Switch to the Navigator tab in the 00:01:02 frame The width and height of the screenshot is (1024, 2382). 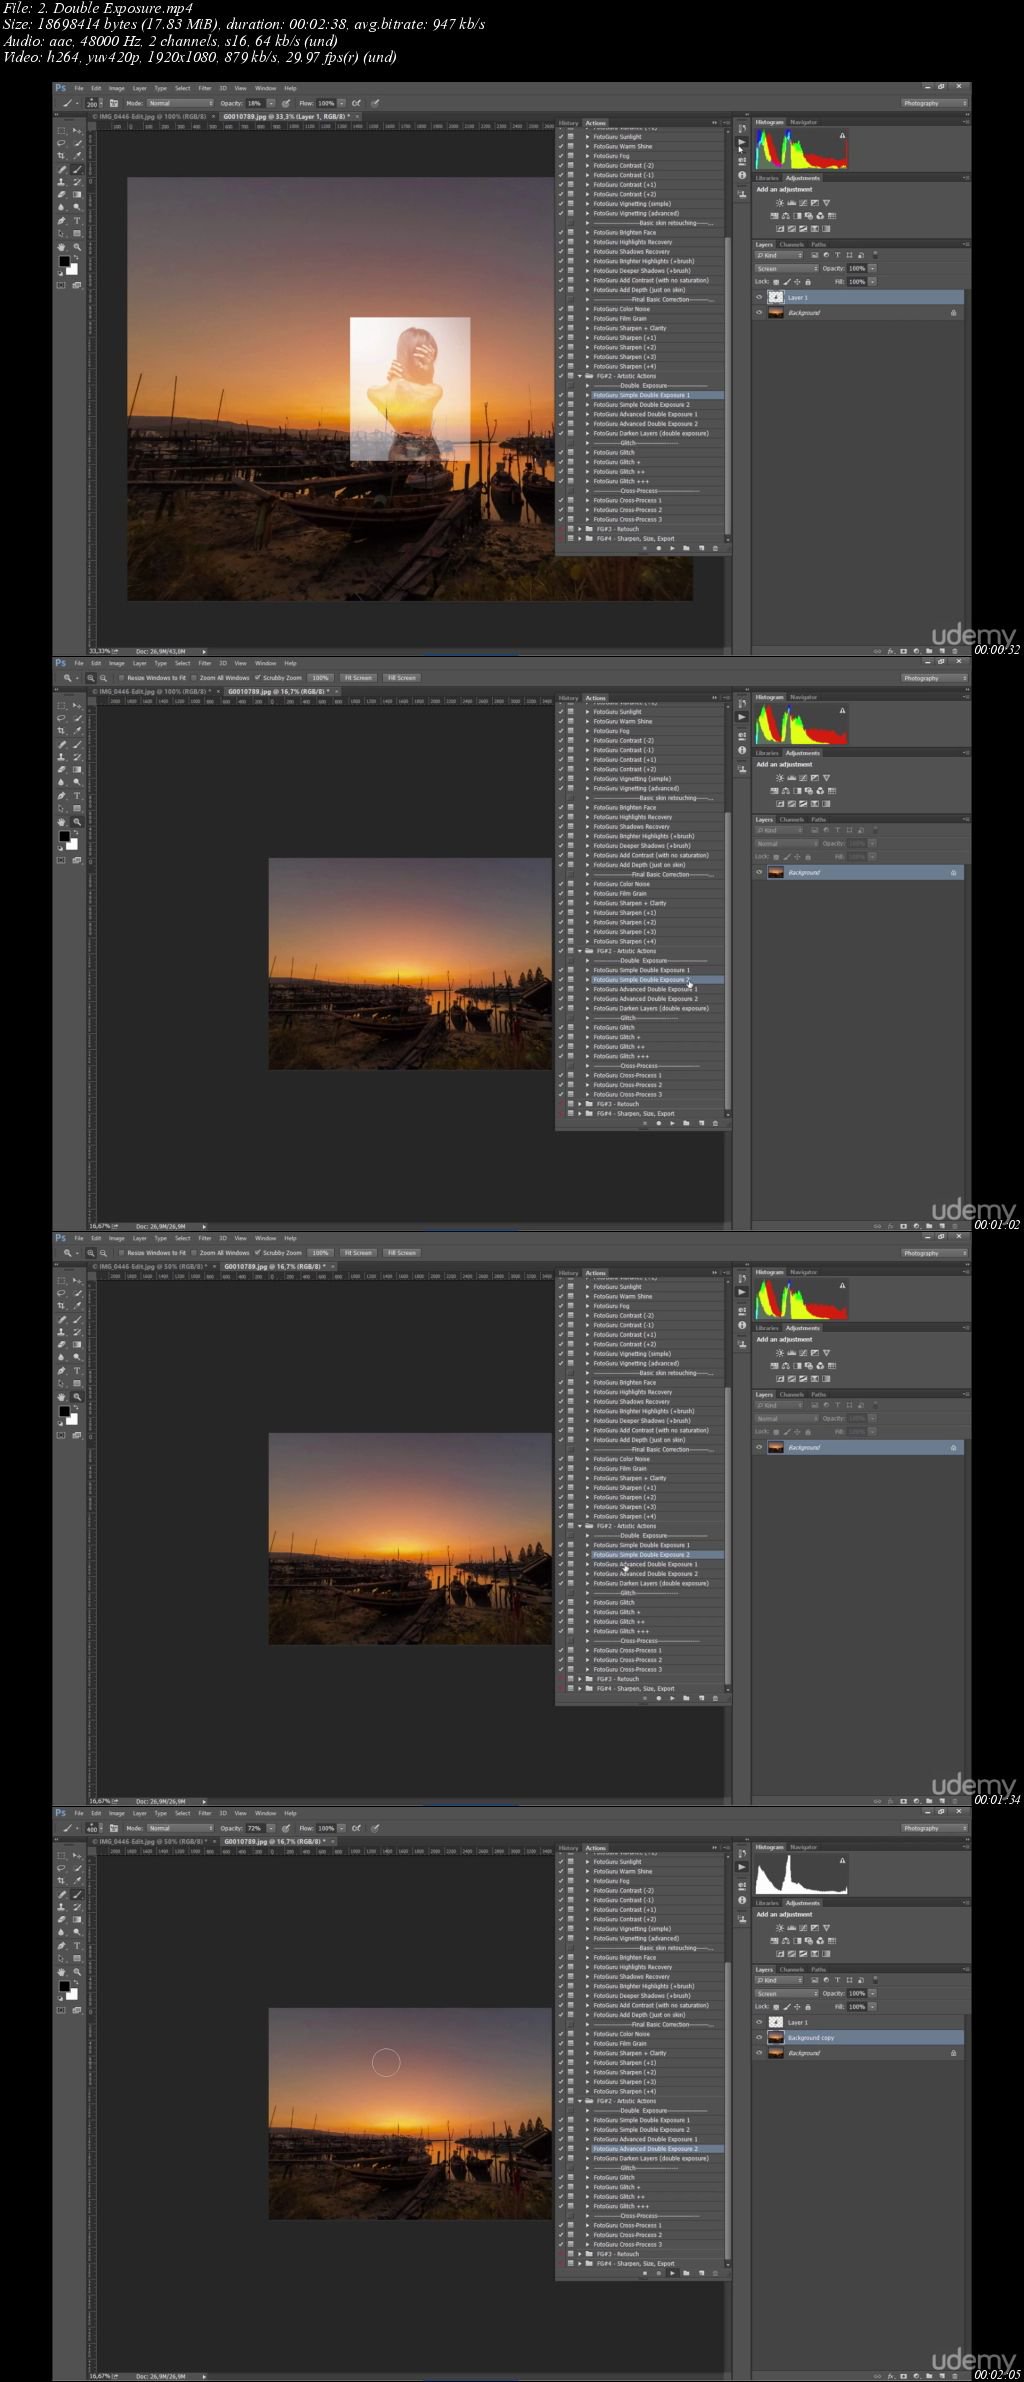[803, 697]
